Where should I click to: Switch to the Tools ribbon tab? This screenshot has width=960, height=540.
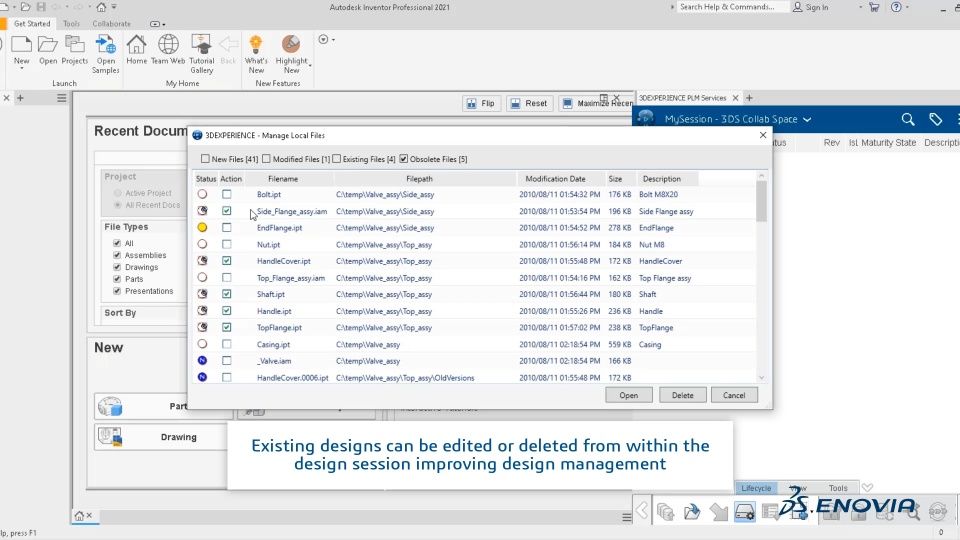click(x=71, y=24)
